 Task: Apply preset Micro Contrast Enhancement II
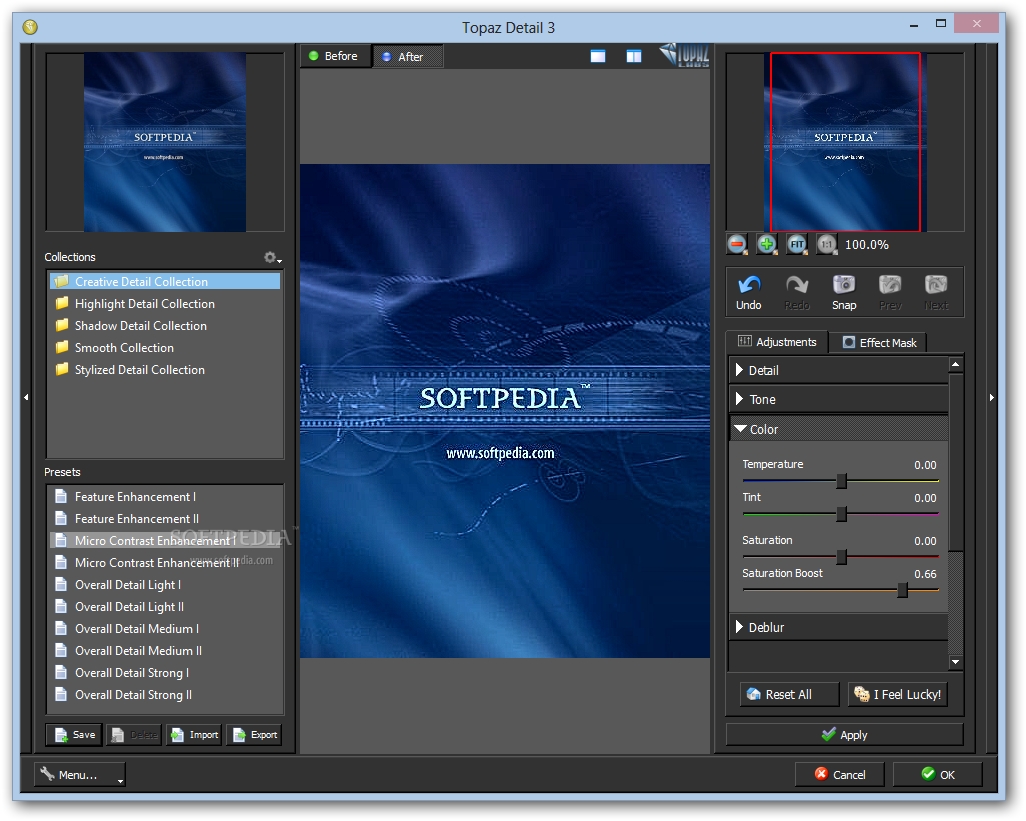pyautogui.click(x=165, y=563)
